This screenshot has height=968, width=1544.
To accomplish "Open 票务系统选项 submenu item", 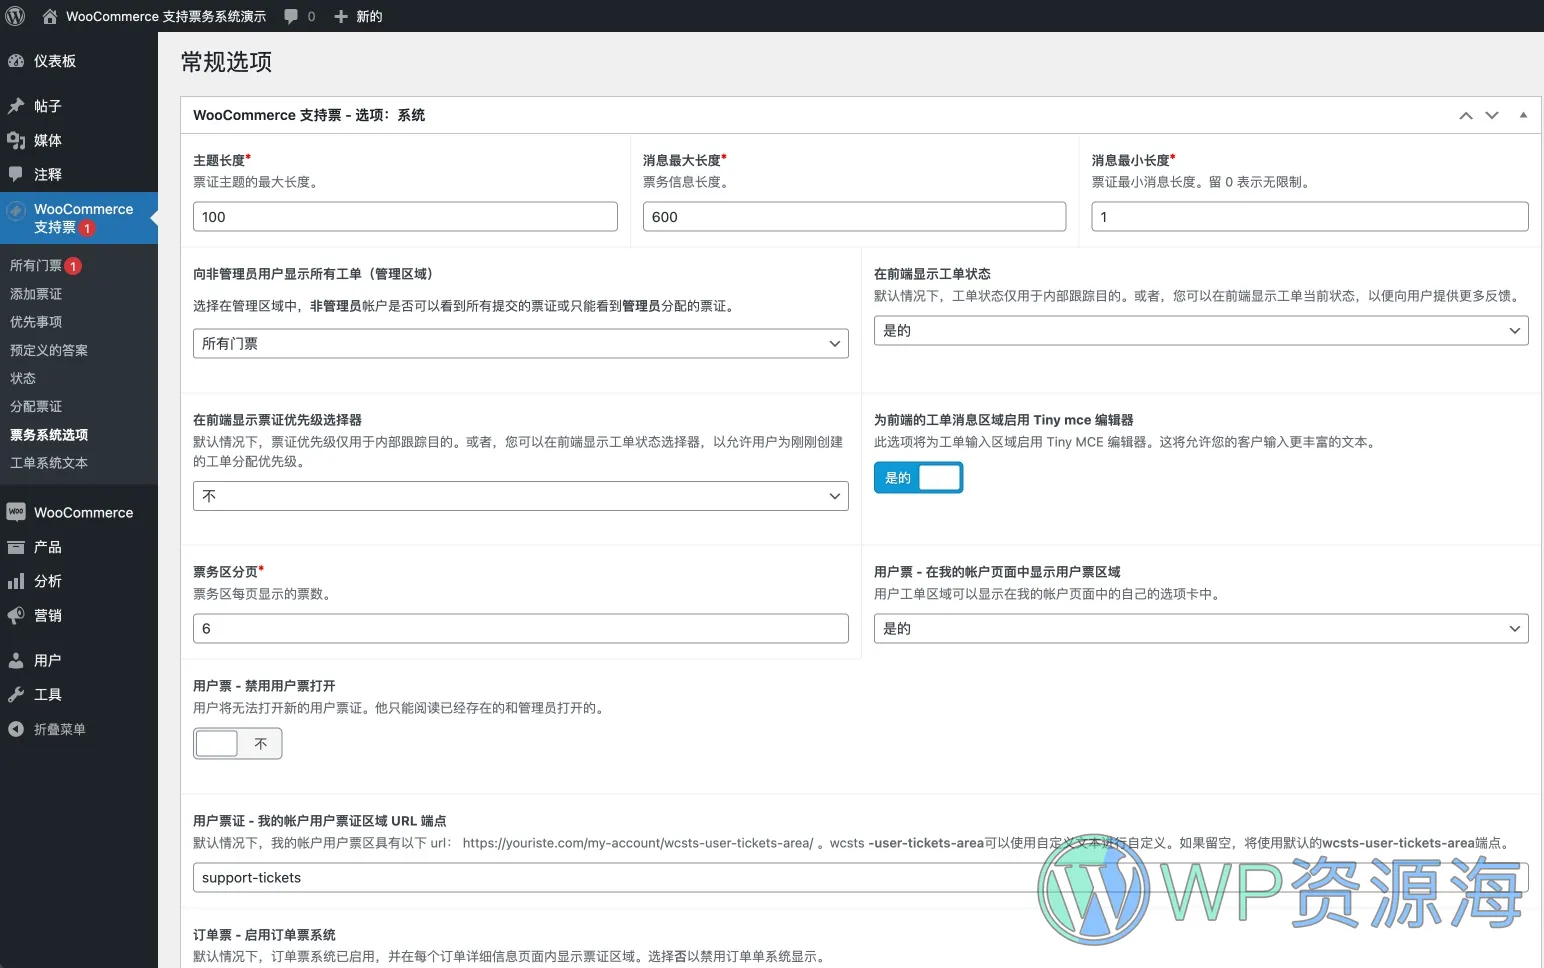I will coord(49,435).
